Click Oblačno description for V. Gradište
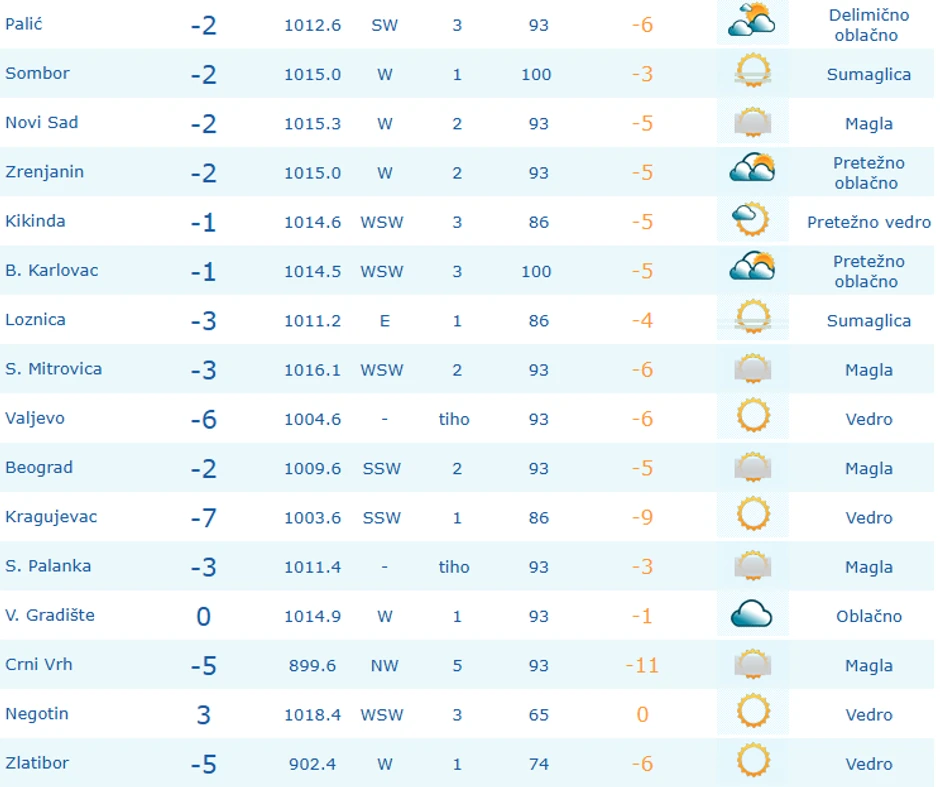This screenshot has width=940, height=787. pyautogui.click(x=869, y=616)
